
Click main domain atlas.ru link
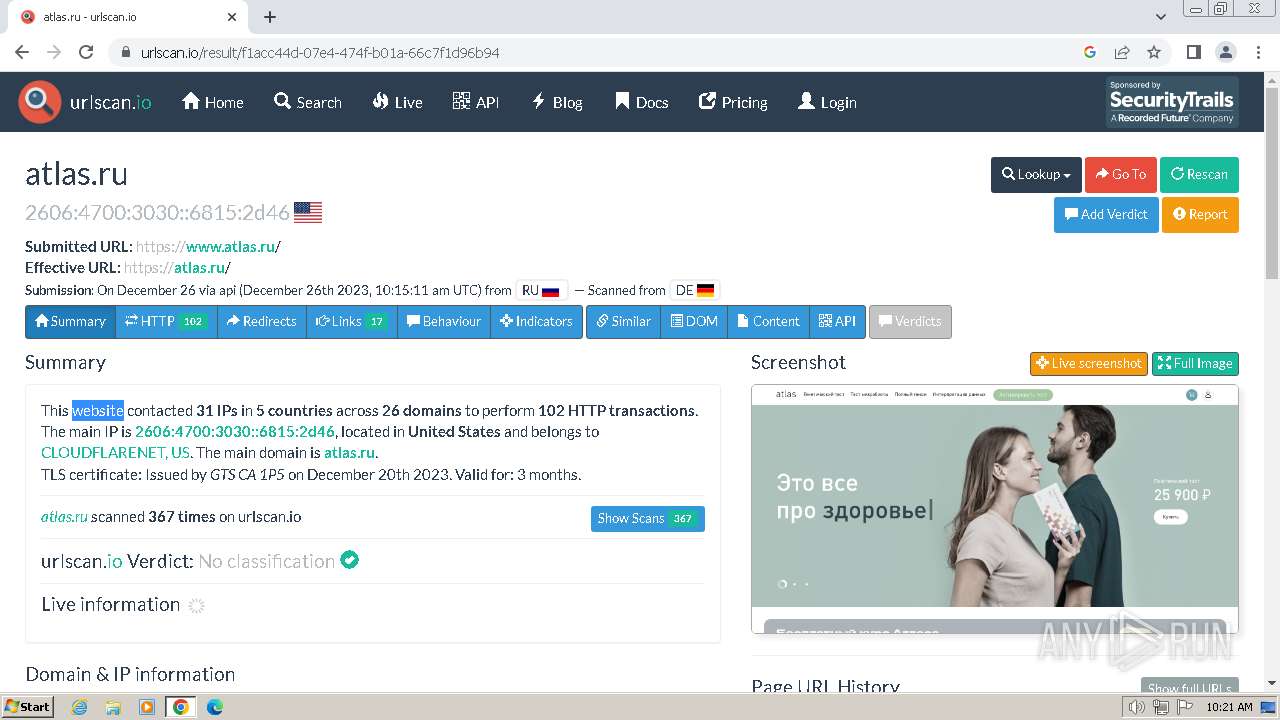point(349,452)
